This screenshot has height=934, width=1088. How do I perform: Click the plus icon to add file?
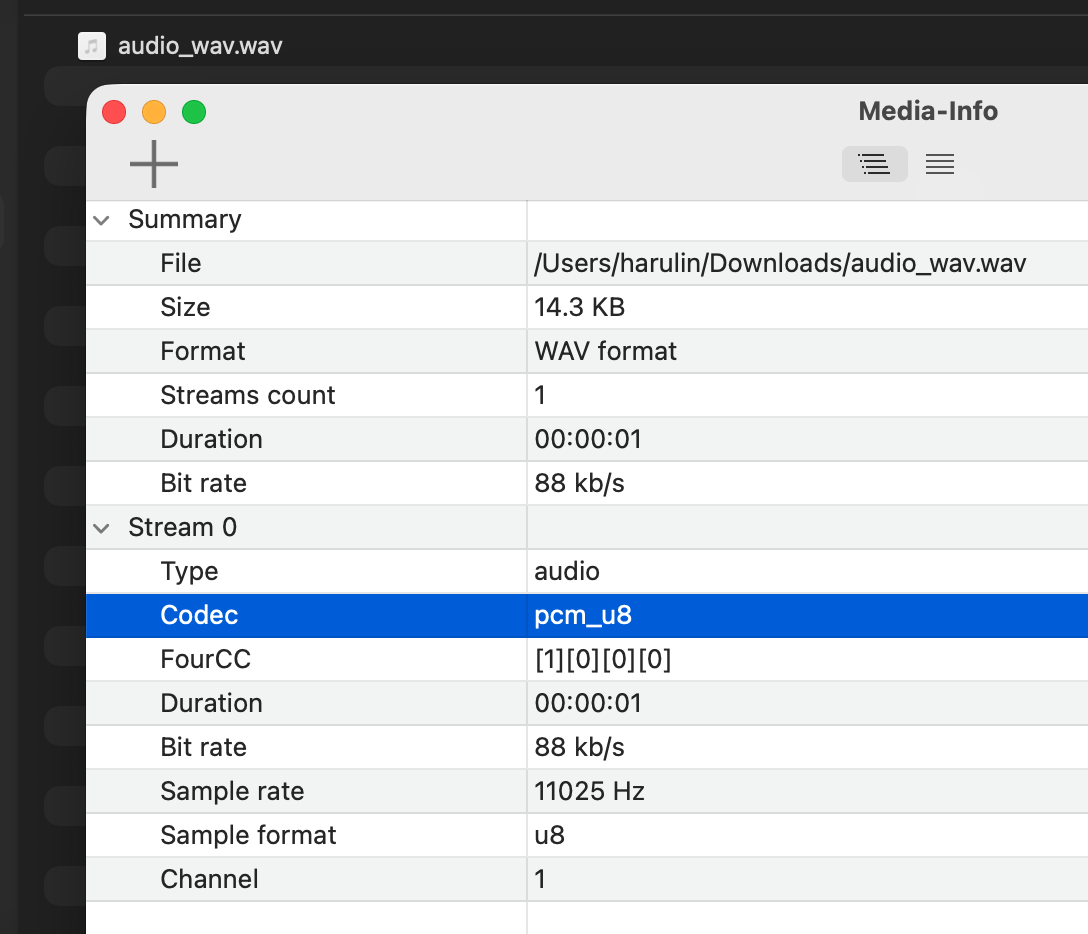(x=154, y=164)
